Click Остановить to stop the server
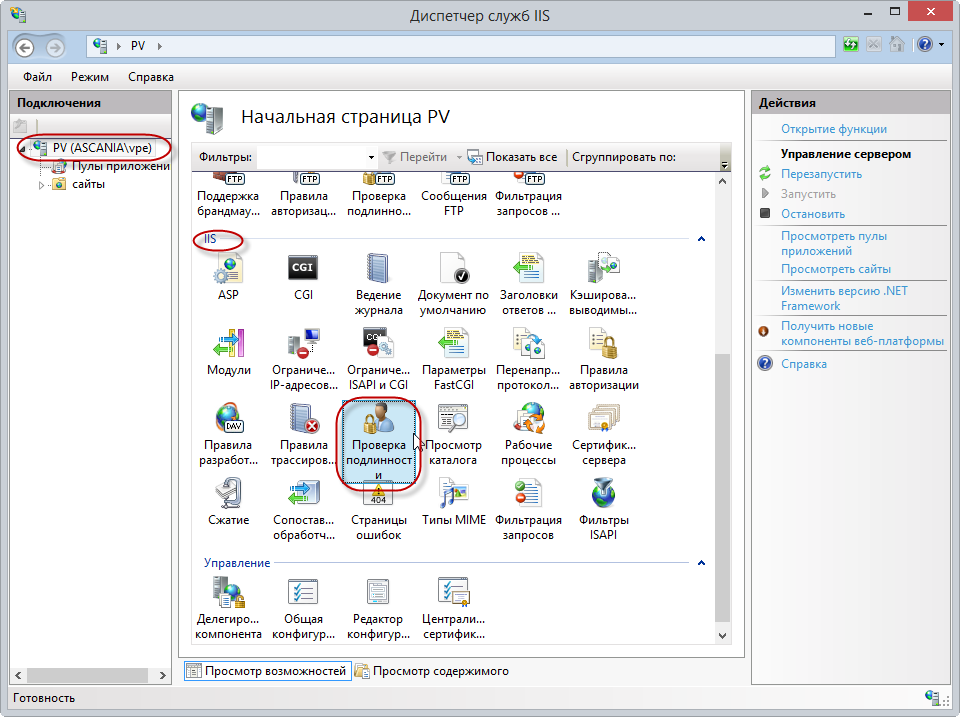 coord(812,214)
